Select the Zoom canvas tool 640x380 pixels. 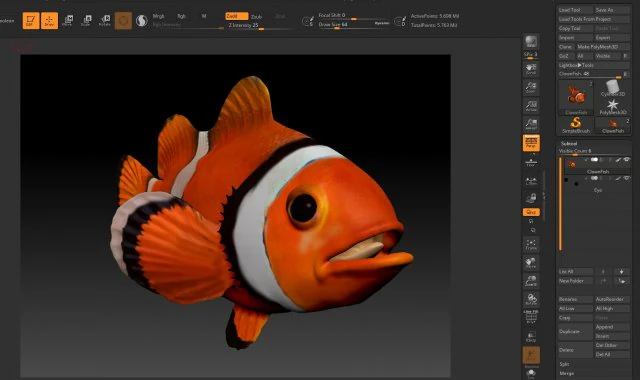click(x=531, y=87)
